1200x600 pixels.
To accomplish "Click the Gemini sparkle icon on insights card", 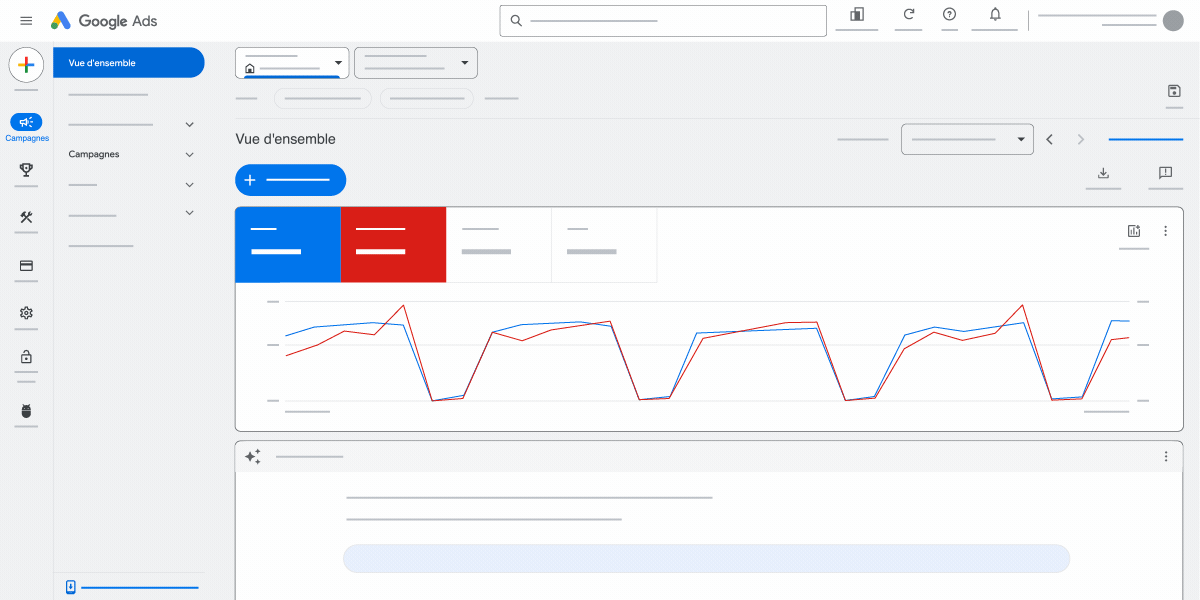I will [253, 456].
